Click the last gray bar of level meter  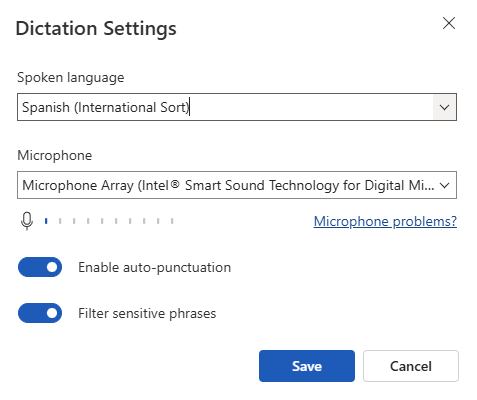pos(172,221)
